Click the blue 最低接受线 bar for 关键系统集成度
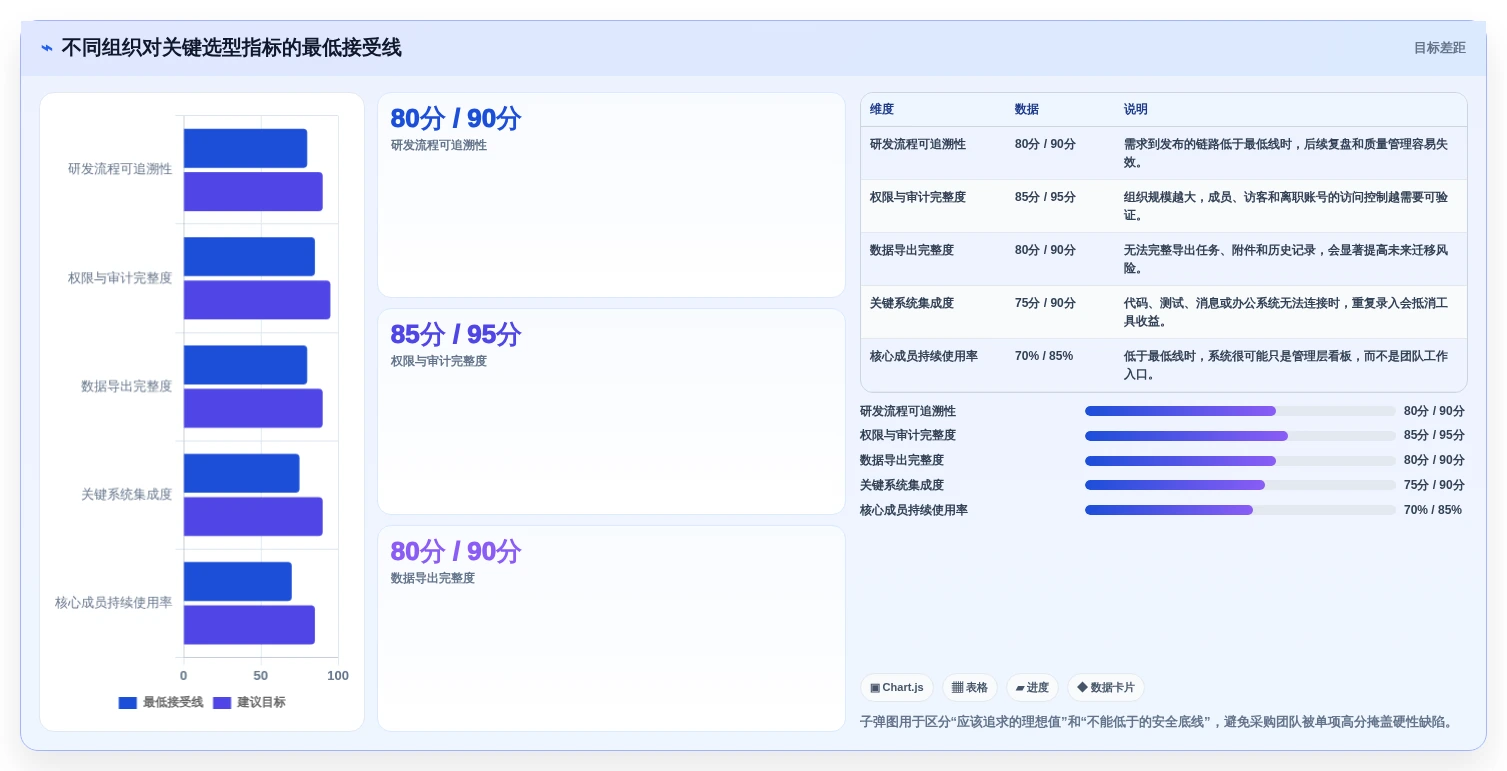 coord(241,473)
